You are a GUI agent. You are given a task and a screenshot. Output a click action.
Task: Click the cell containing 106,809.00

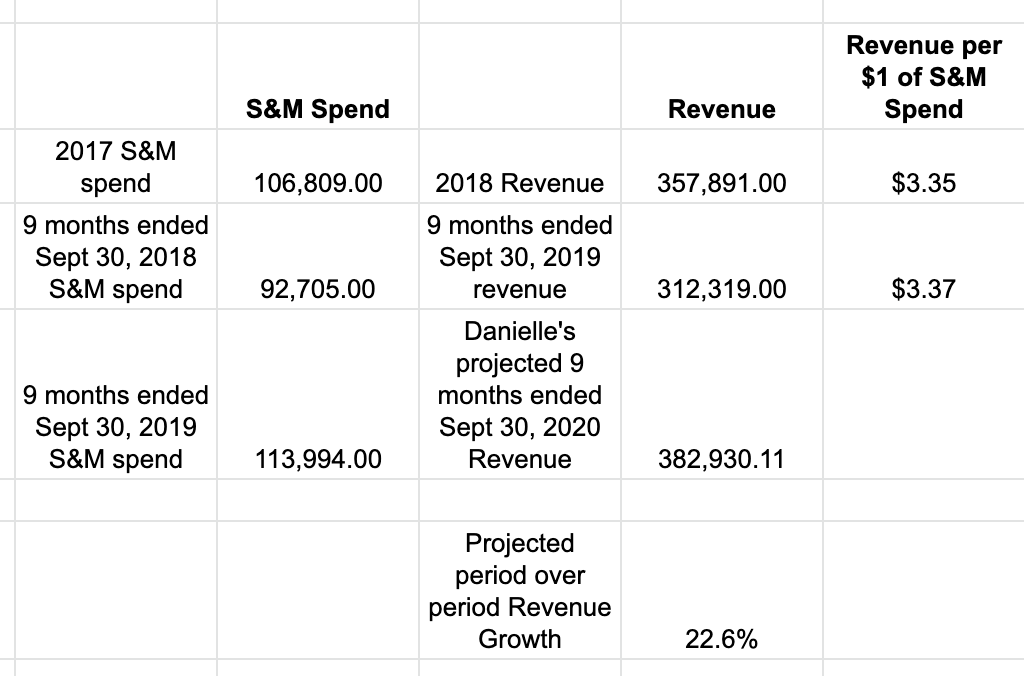click(317, 167)
